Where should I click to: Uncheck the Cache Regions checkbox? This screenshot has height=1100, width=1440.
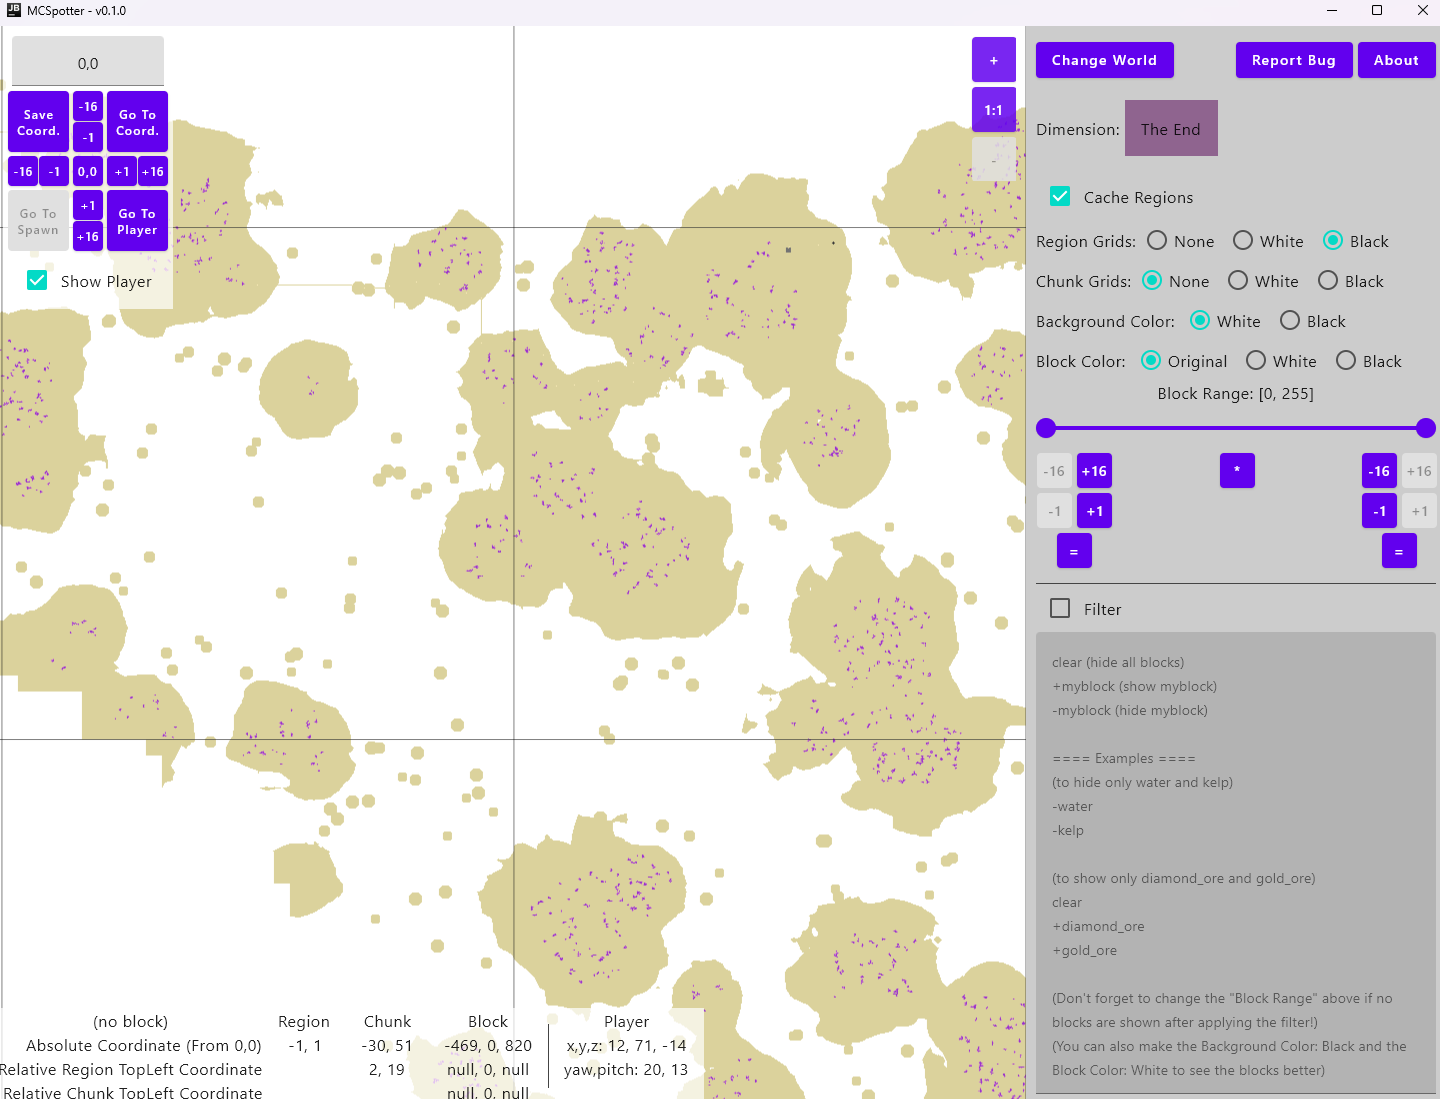tap(1060, 197)
